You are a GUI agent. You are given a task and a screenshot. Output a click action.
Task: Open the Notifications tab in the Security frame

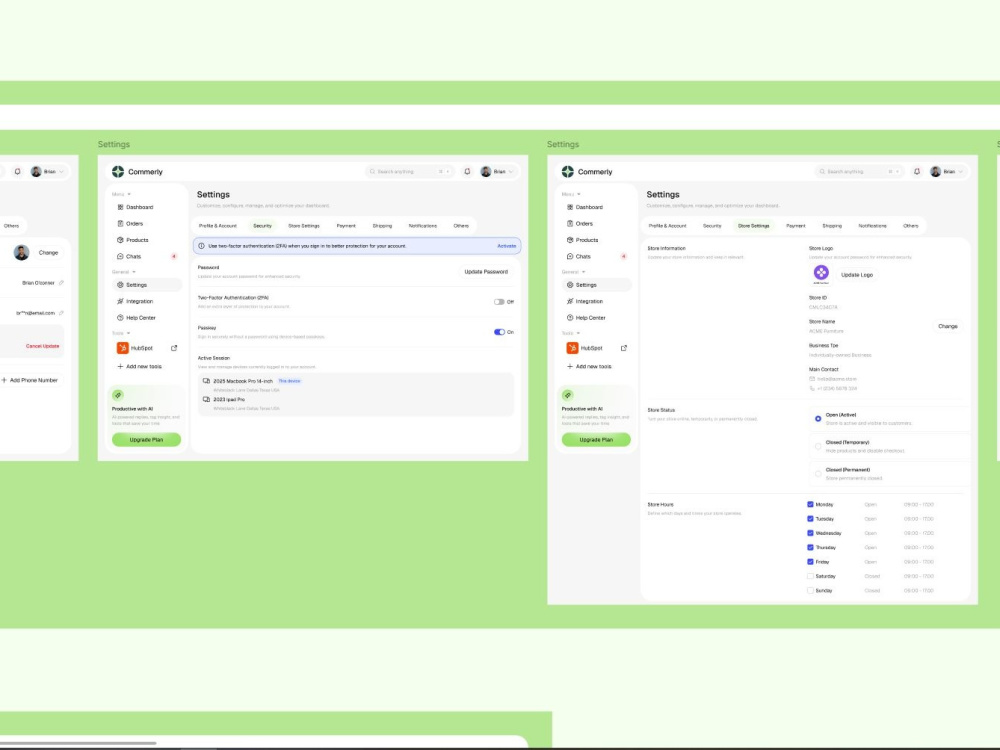pos(423,226)
